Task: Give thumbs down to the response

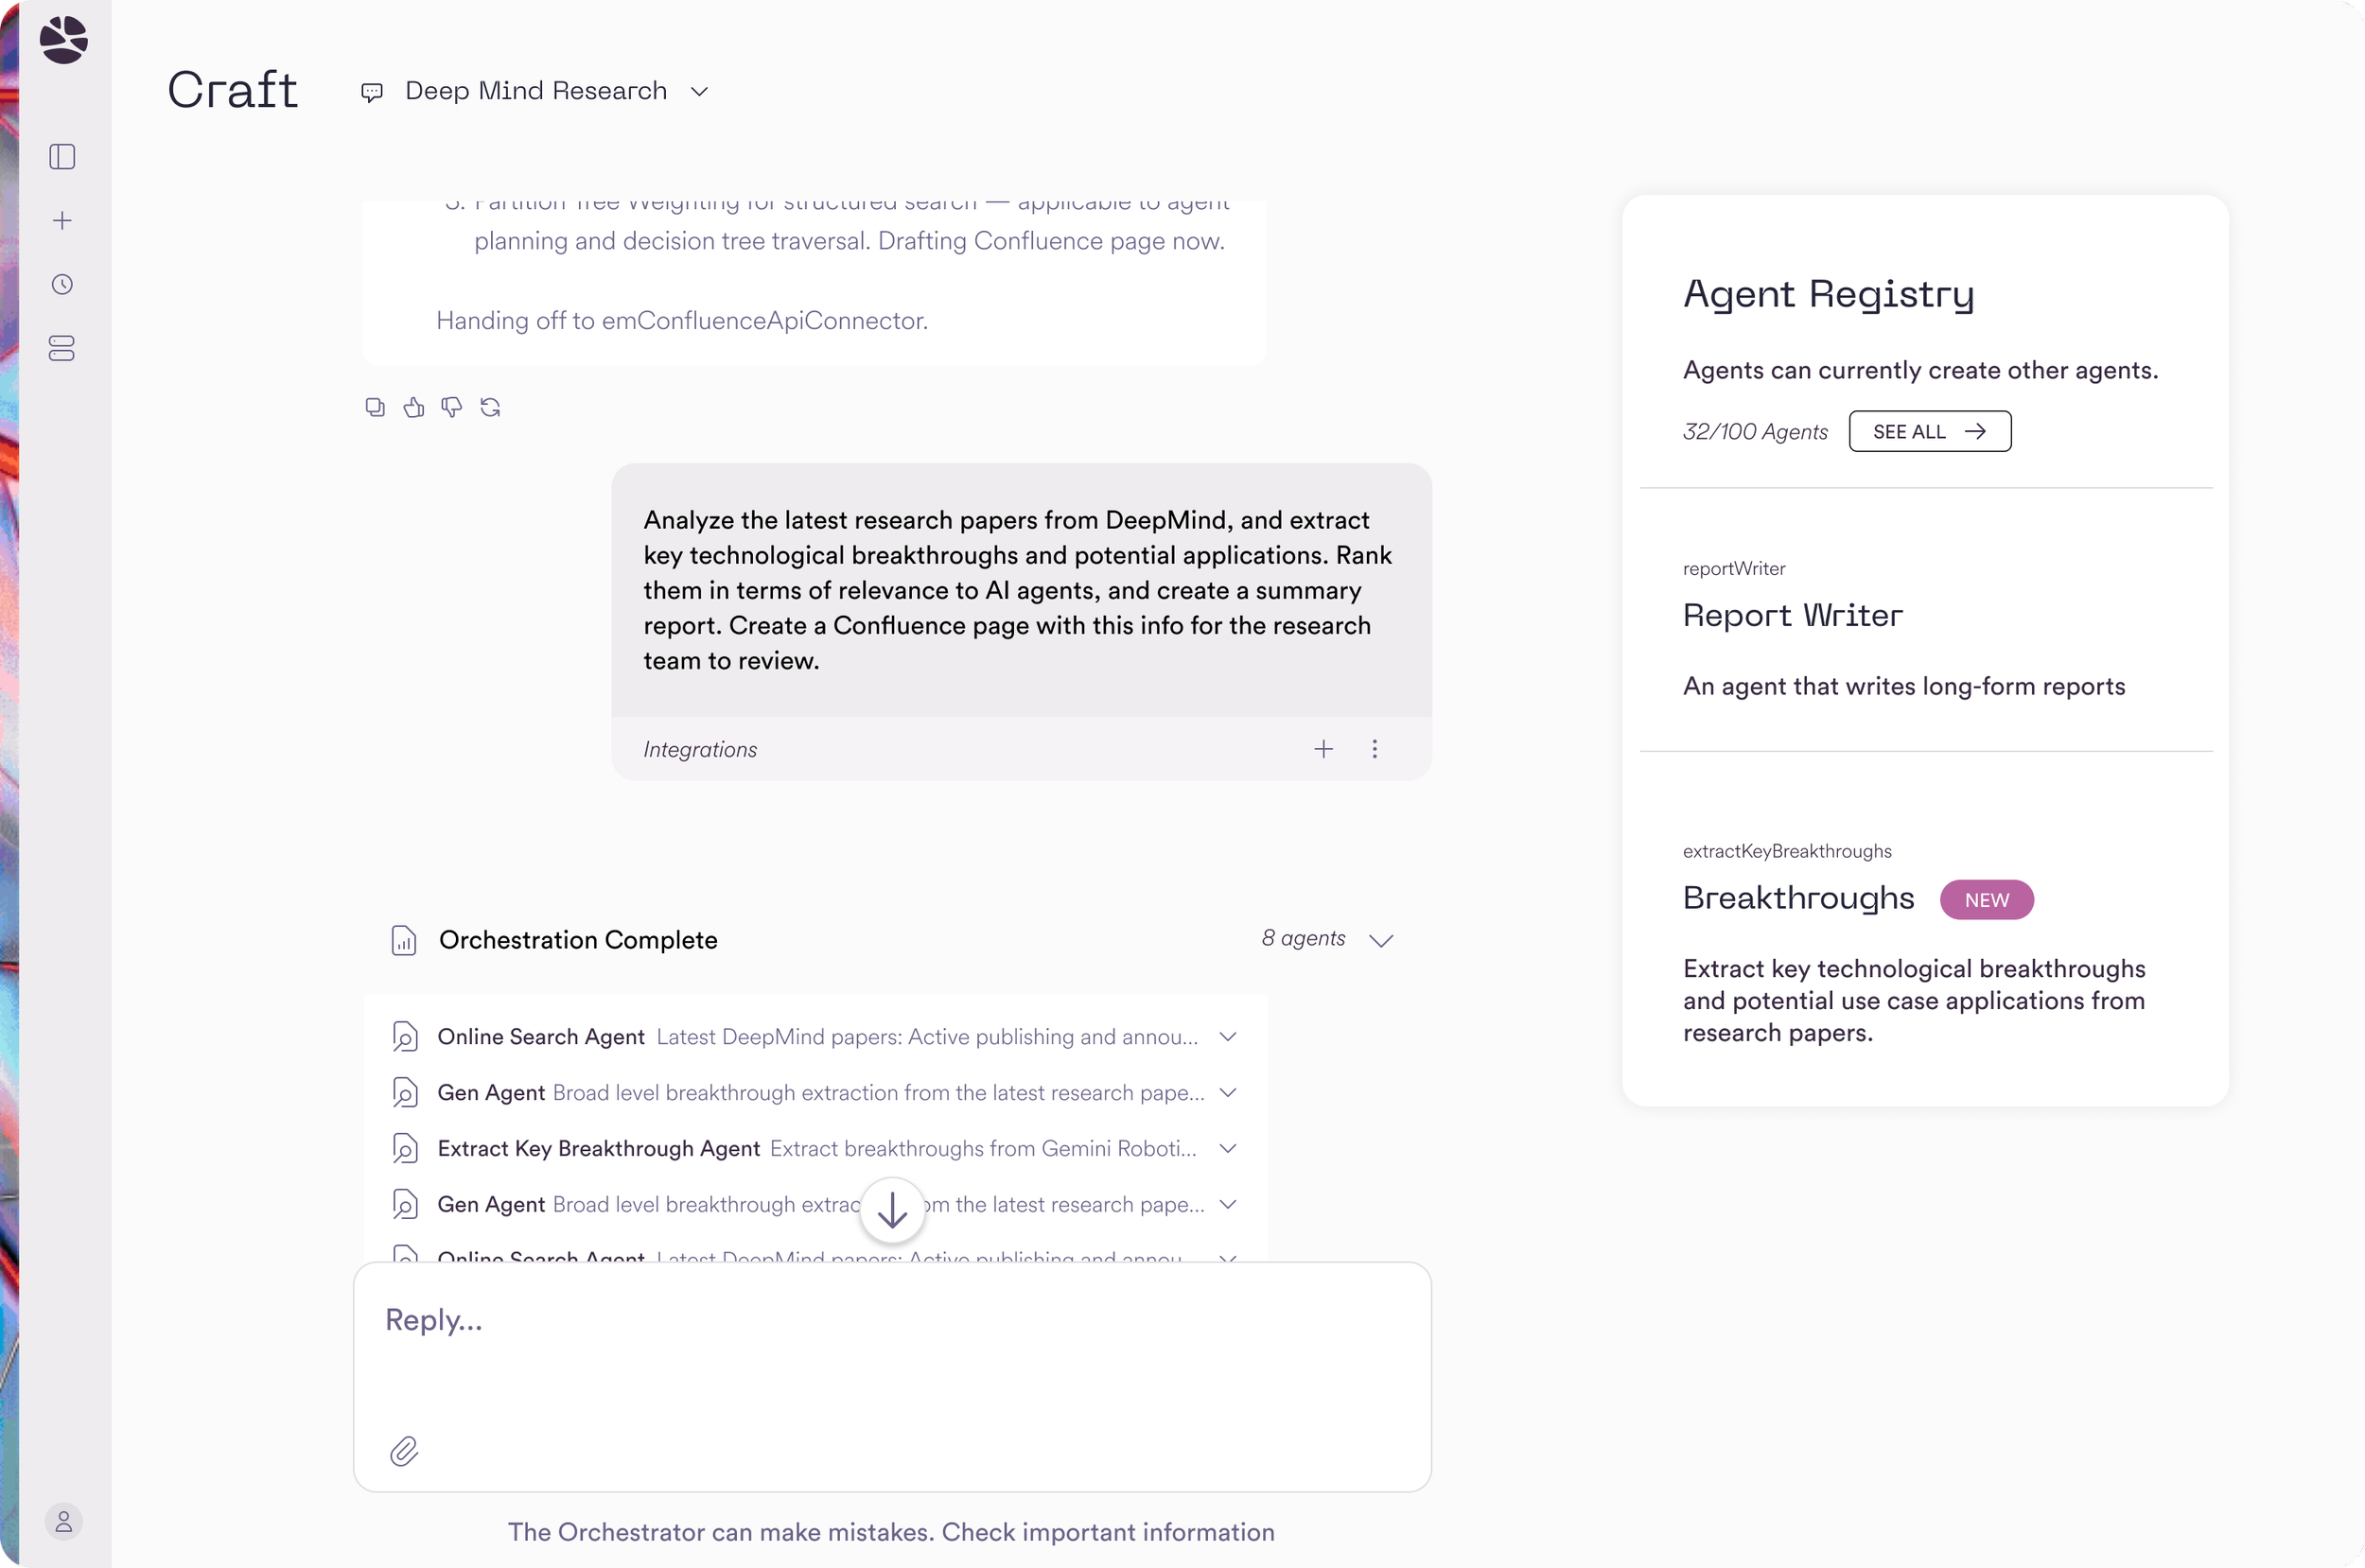Action: coord(452,407)
